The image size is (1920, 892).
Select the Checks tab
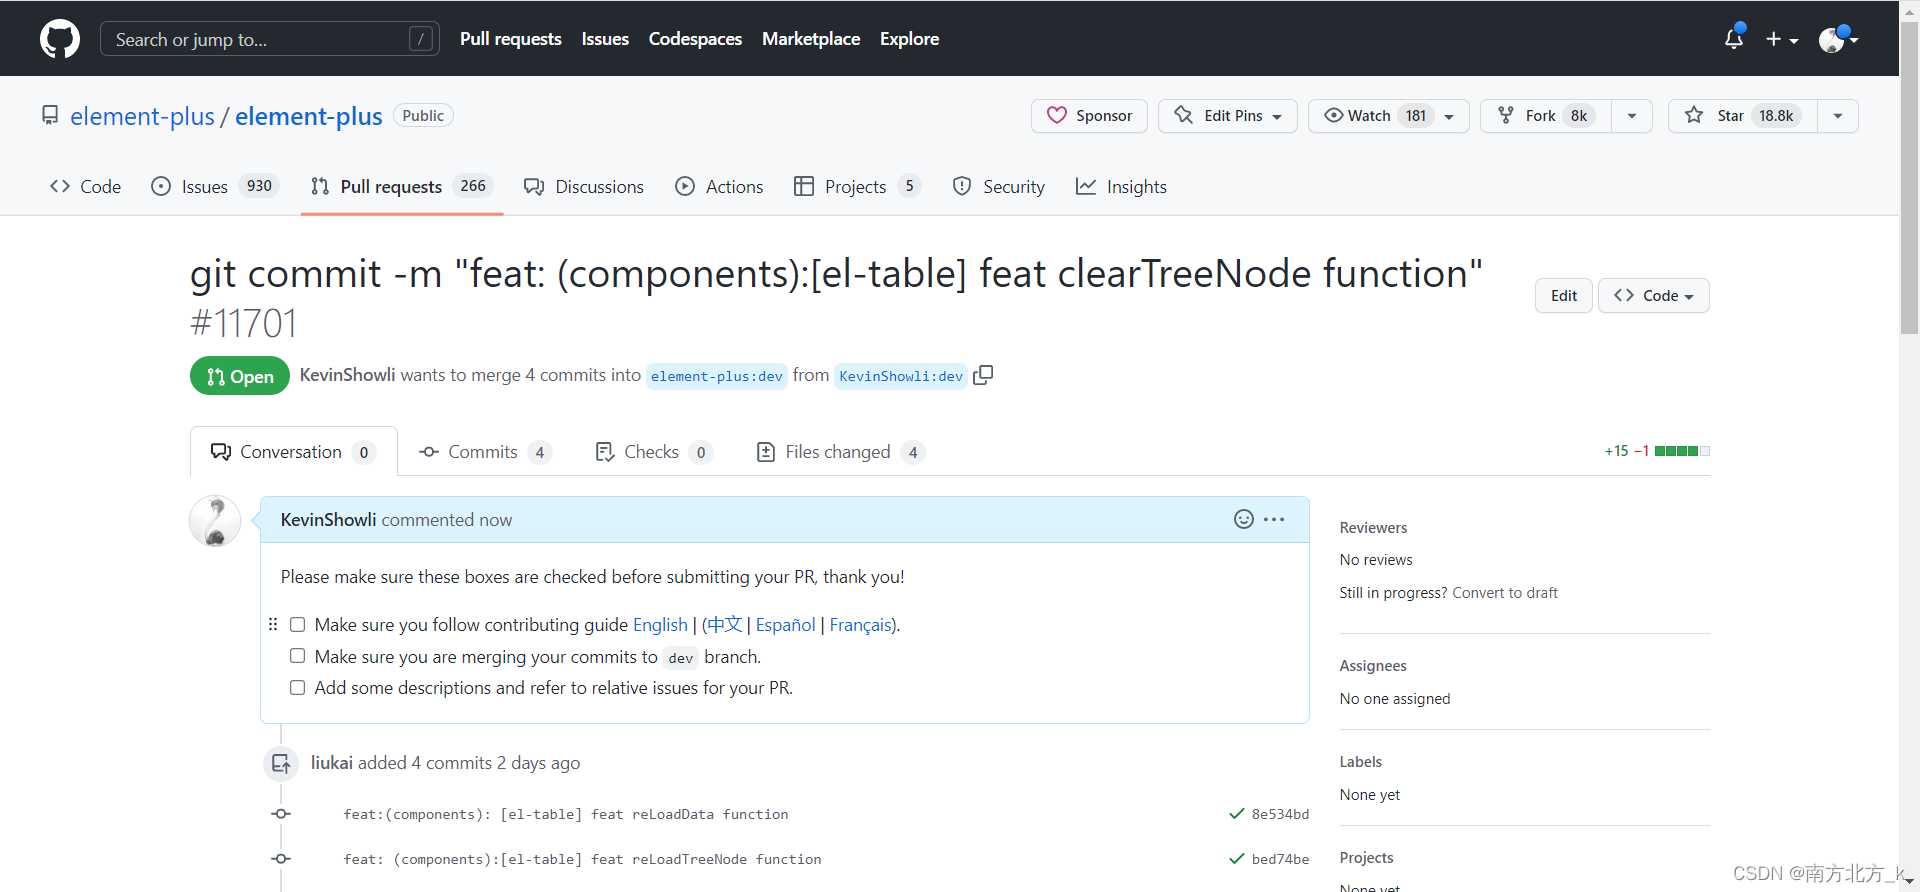point(653,452)
